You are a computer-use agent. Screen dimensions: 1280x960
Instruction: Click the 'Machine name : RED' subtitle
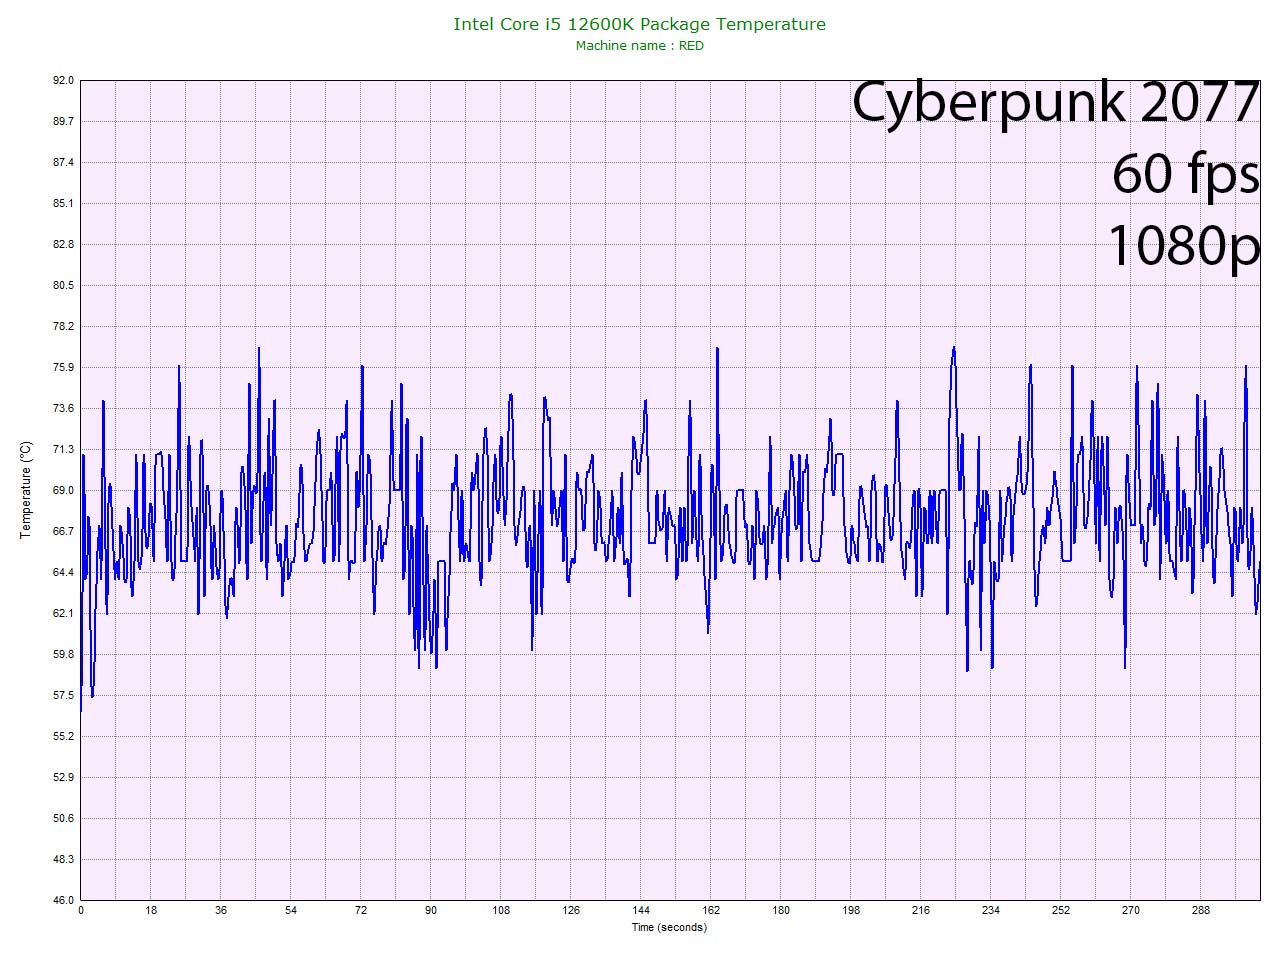[x=639, y=46]
